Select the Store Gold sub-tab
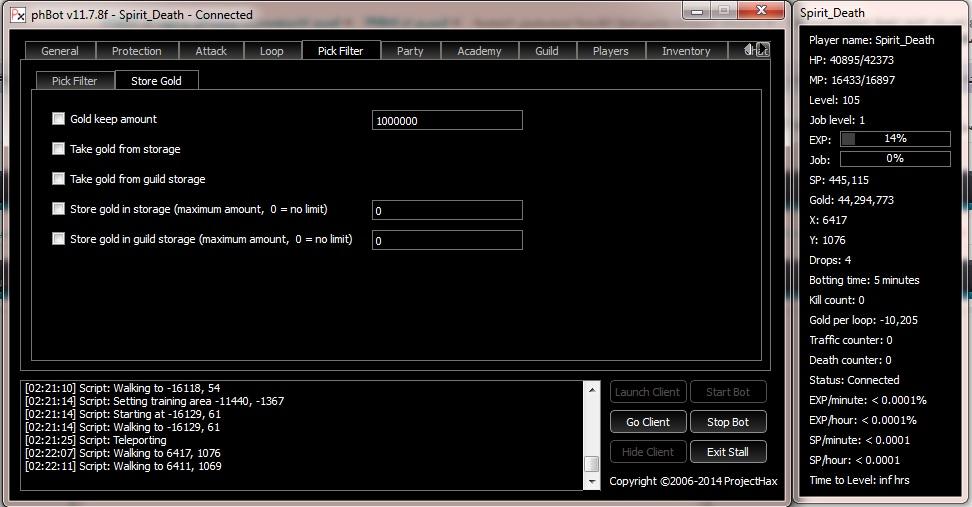 (156, 80)
